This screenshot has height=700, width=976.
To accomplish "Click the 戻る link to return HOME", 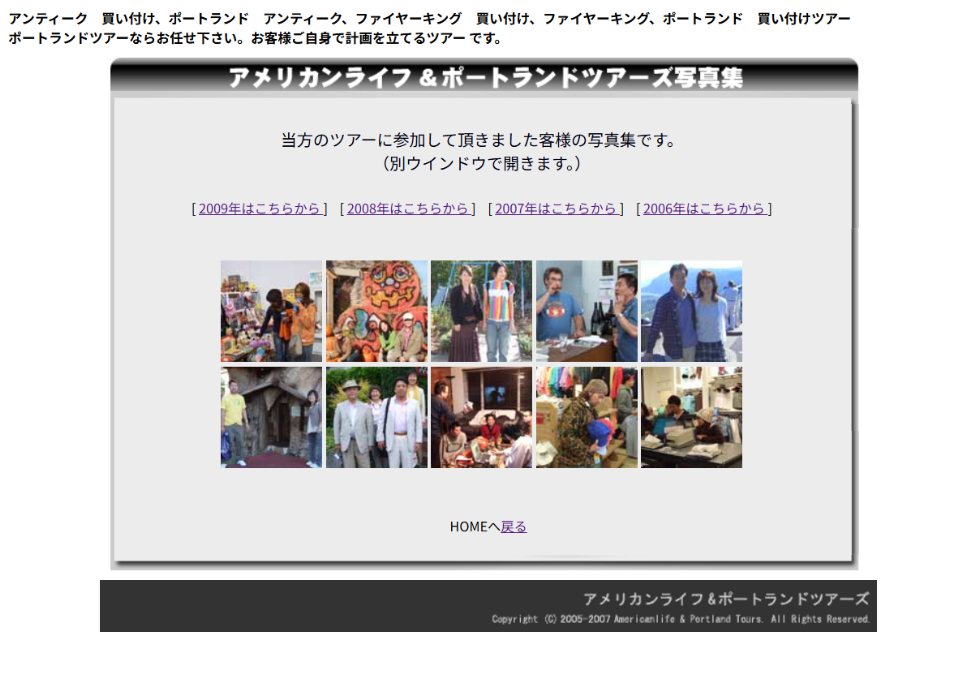I will point(513,527).
